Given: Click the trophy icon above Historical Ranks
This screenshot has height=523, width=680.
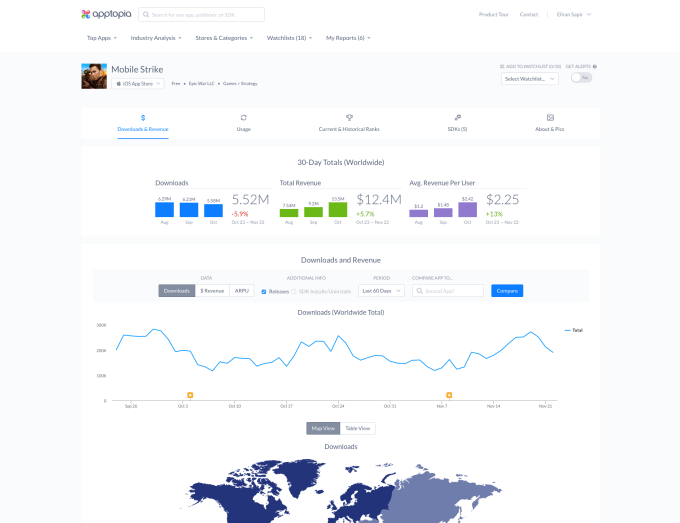Looking at the screenshot, I should [349, 118].
